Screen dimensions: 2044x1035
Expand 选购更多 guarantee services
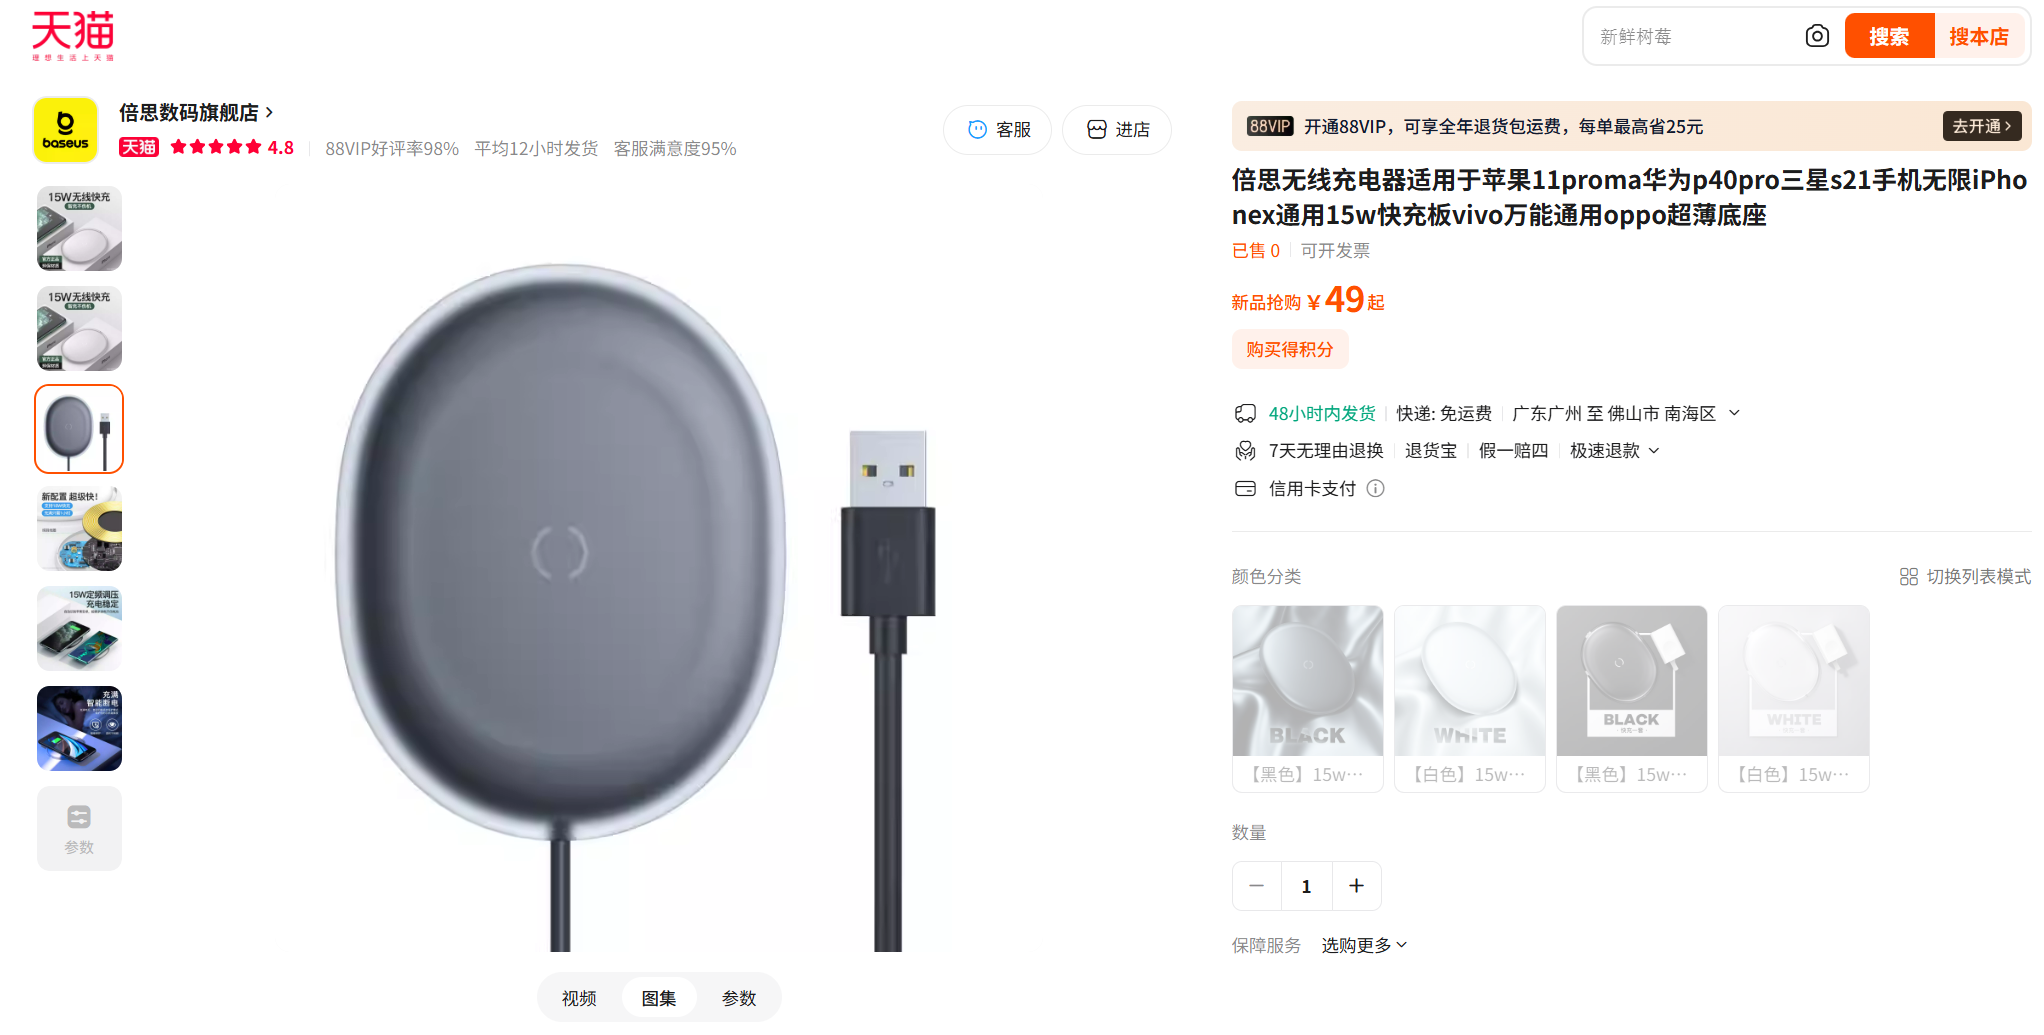[x=1364, y=945]
